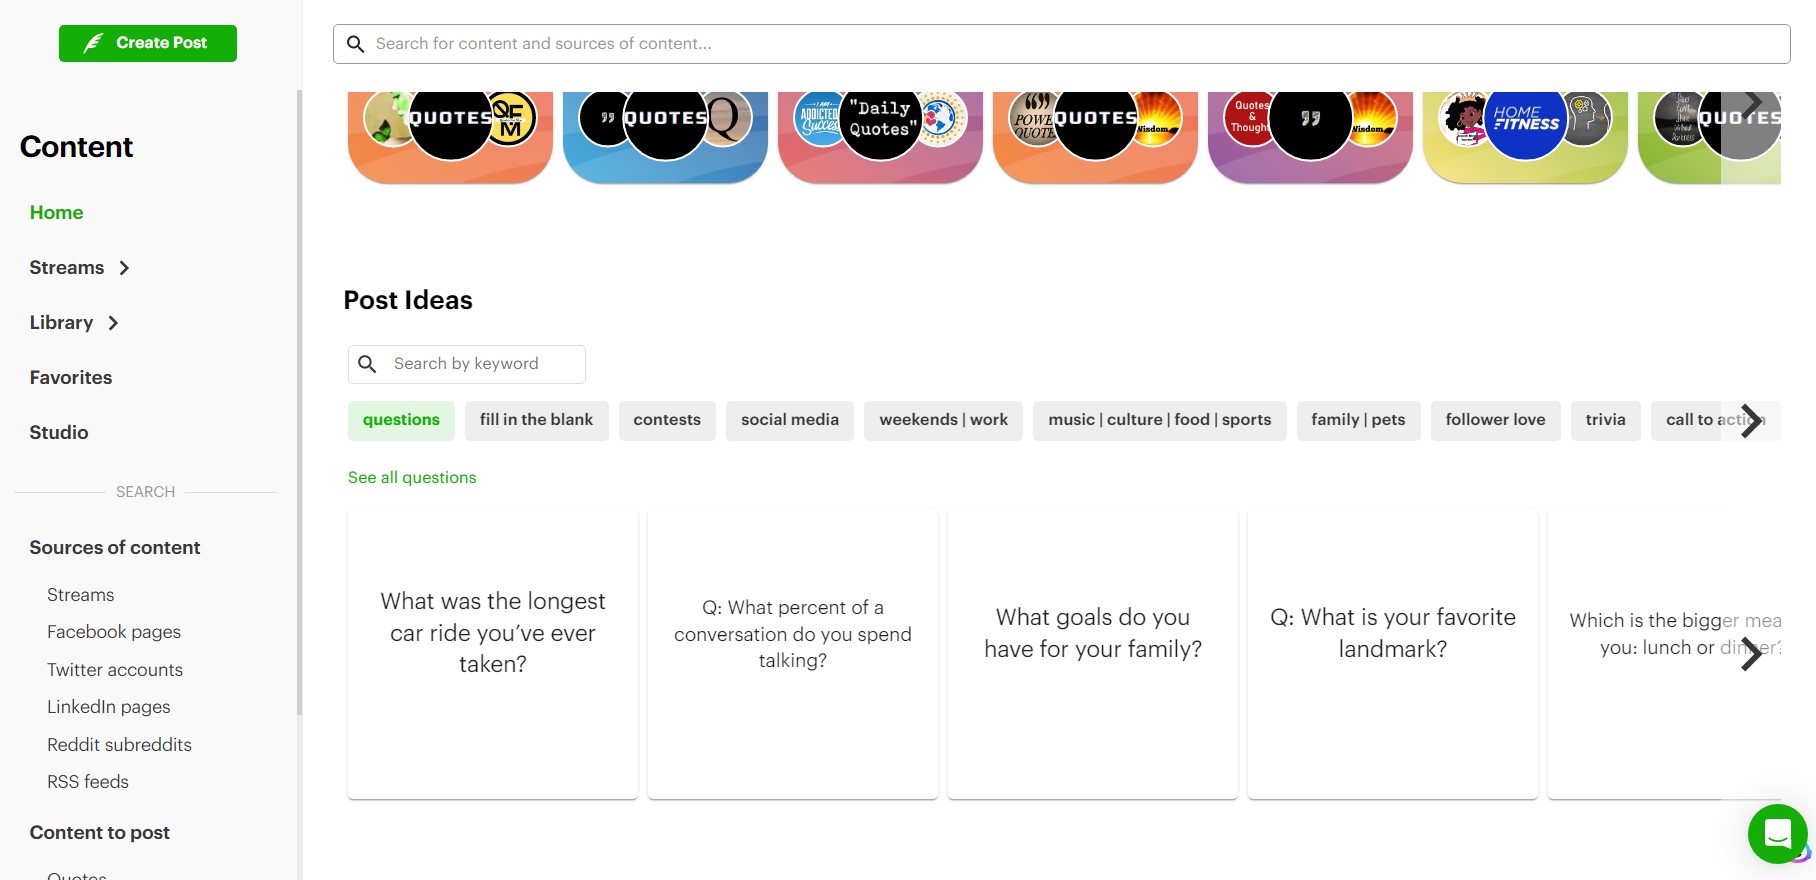Select the contests category tag
Image resolution: width=1816 pixels, height=880 pixels.
point(667,420)
